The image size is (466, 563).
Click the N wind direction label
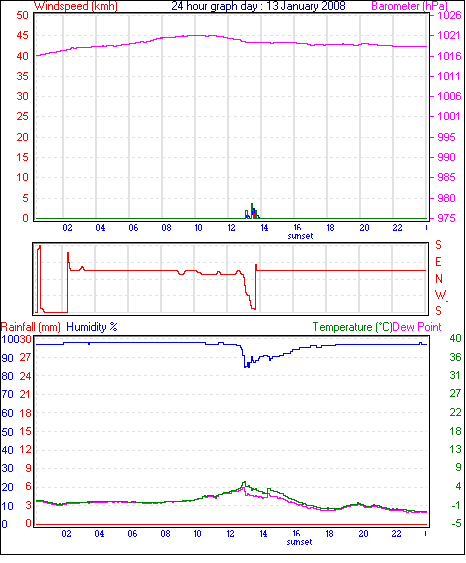439,279
